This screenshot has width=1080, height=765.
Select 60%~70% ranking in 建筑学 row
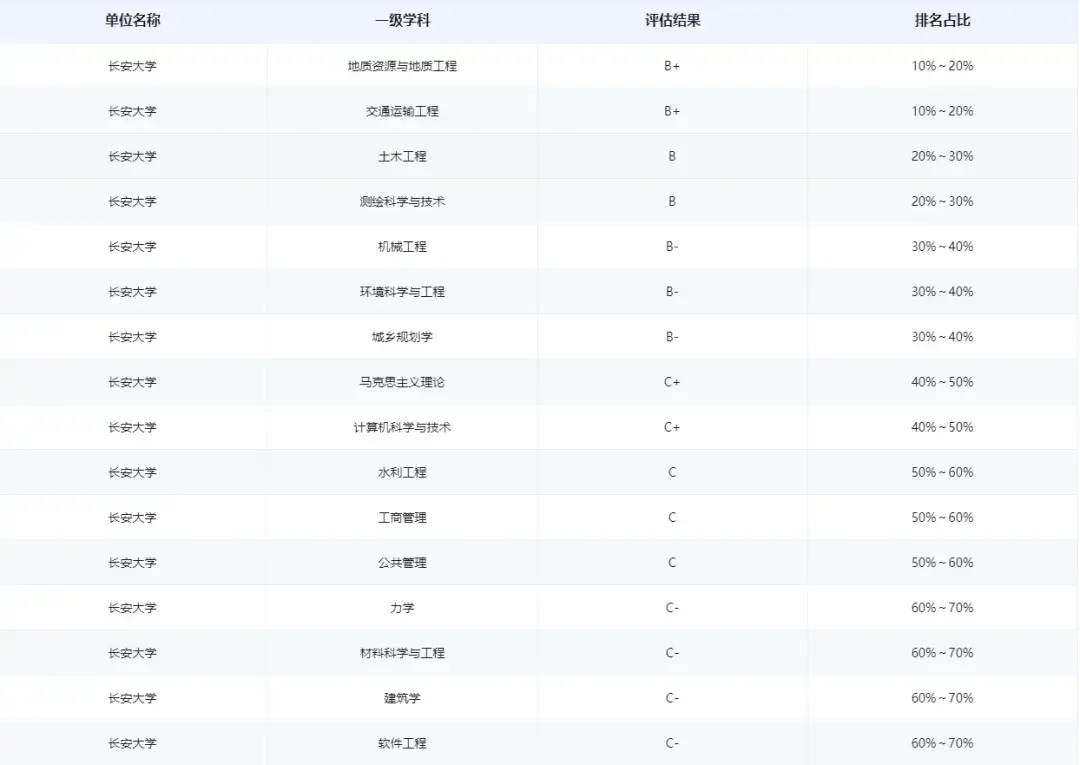tap(942, 698)
